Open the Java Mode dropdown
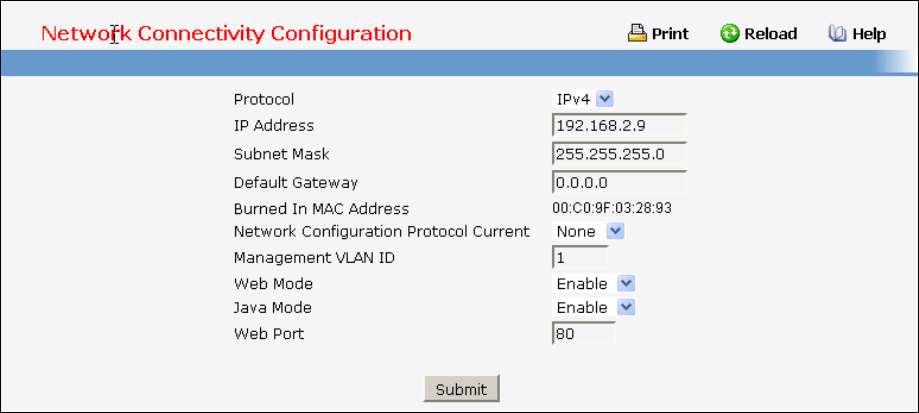Viewport: 919px width, 413px height. (x=627, y=307)
